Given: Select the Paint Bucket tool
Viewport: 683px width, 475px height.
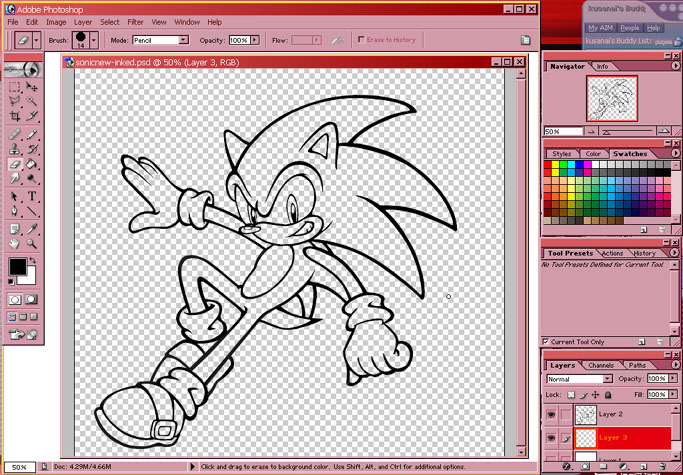Looking at the screenshot, I should click(x=31, y=164).
